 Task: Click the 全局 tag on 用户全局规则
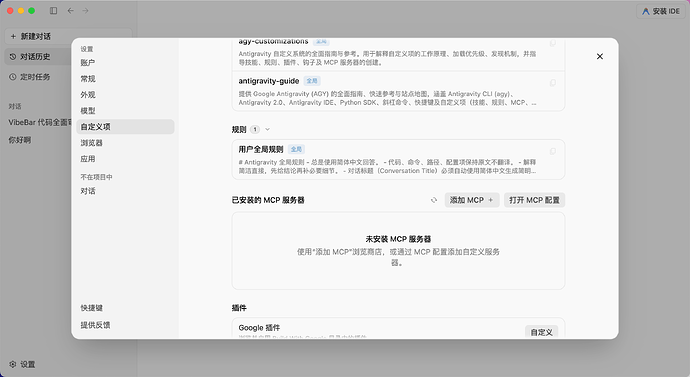point(296,150)
